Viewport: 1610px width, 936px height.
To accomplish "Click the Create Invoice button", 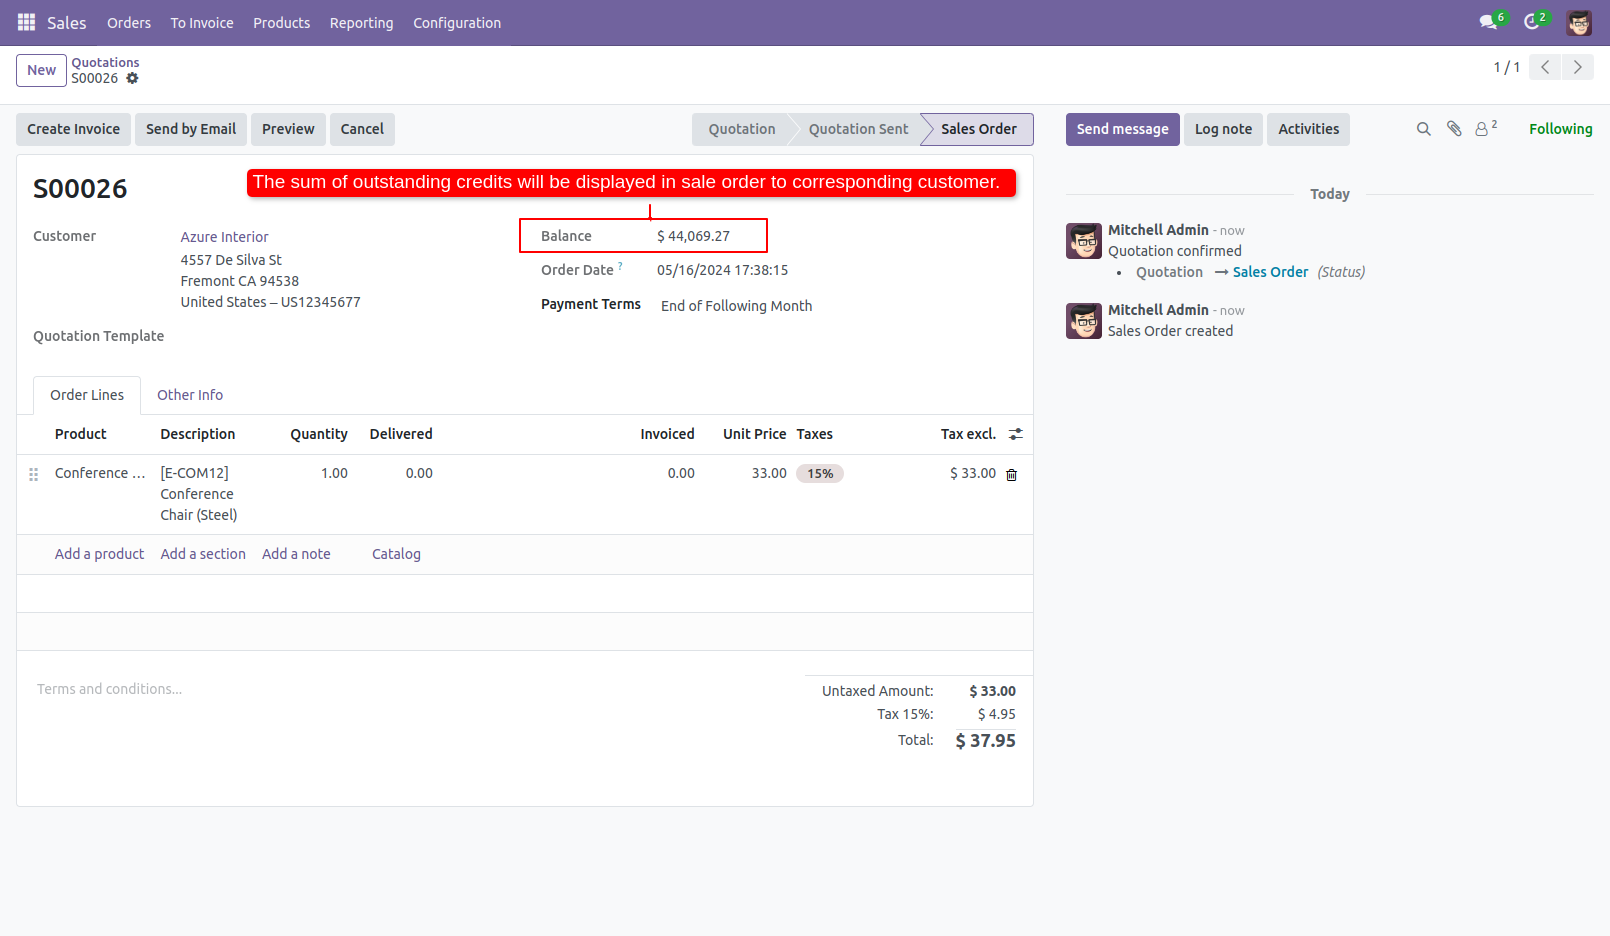I will [x=72, y=129].
